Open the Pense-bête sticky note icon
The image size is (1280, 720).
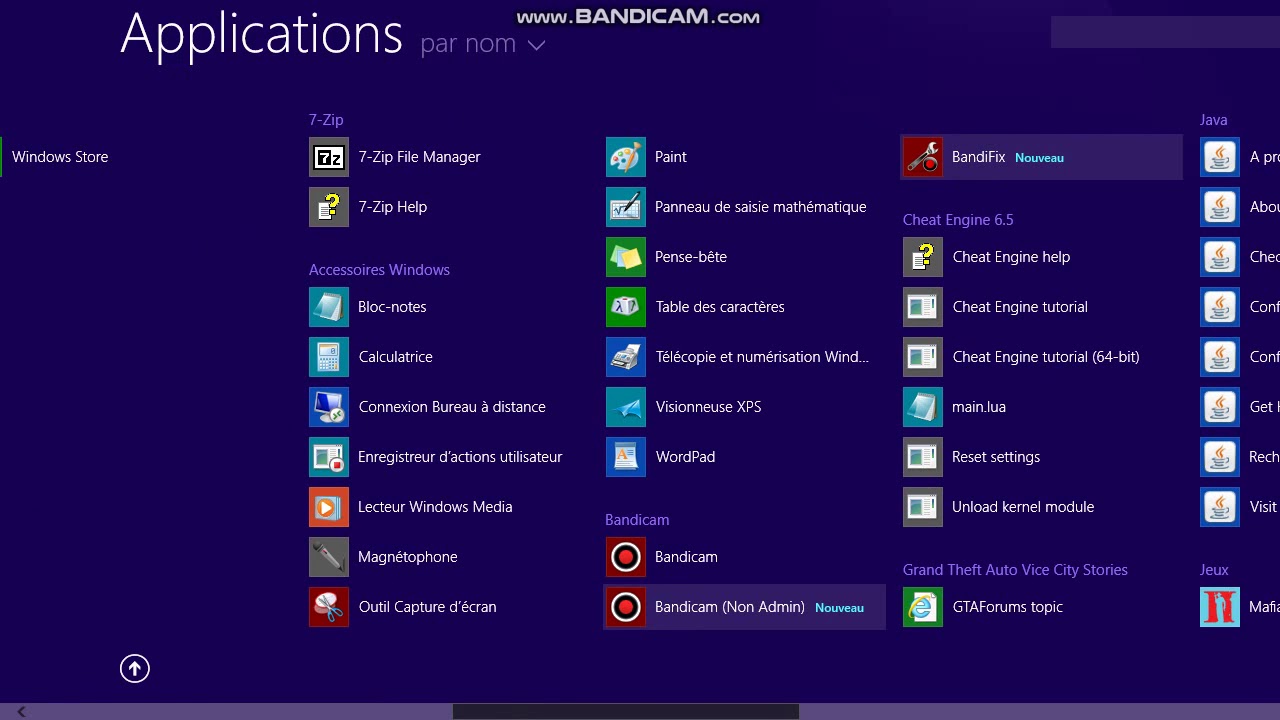pyautogui.click(x=626, y=257)
